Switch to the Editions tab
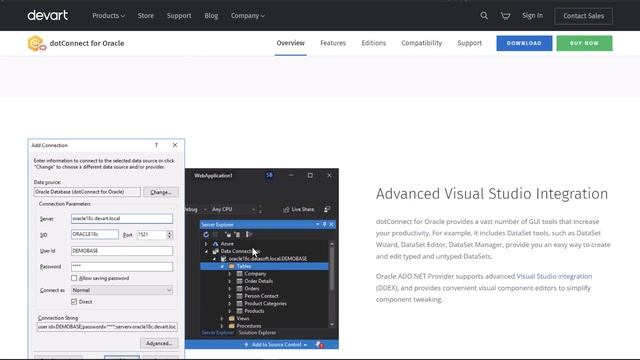 [373, 43]
